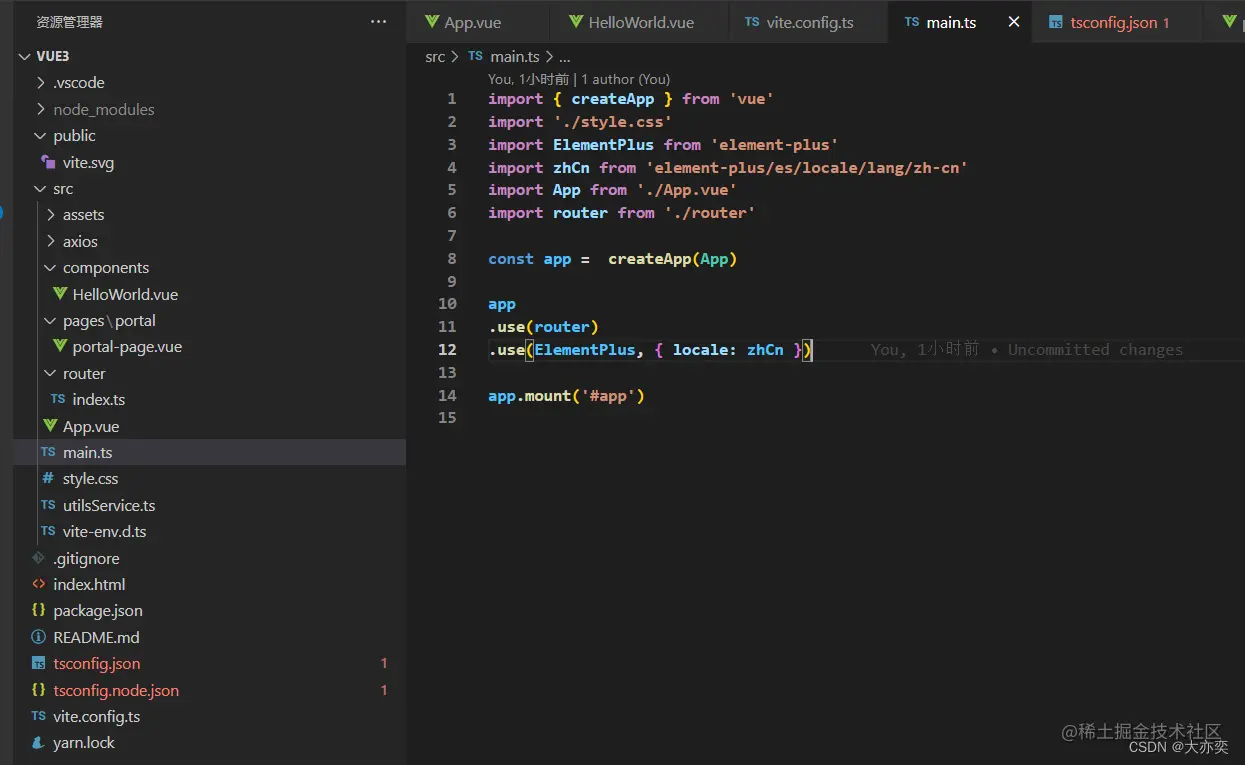
Task: Click line number 8 in the gutter
Action: pyautogui.click(x=452, y=259)
